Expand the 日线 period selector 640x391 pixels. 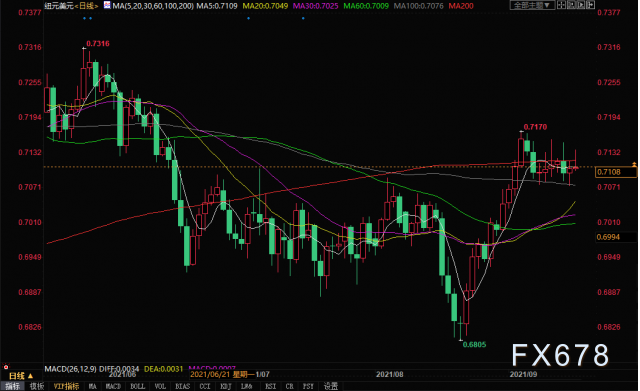21,376
